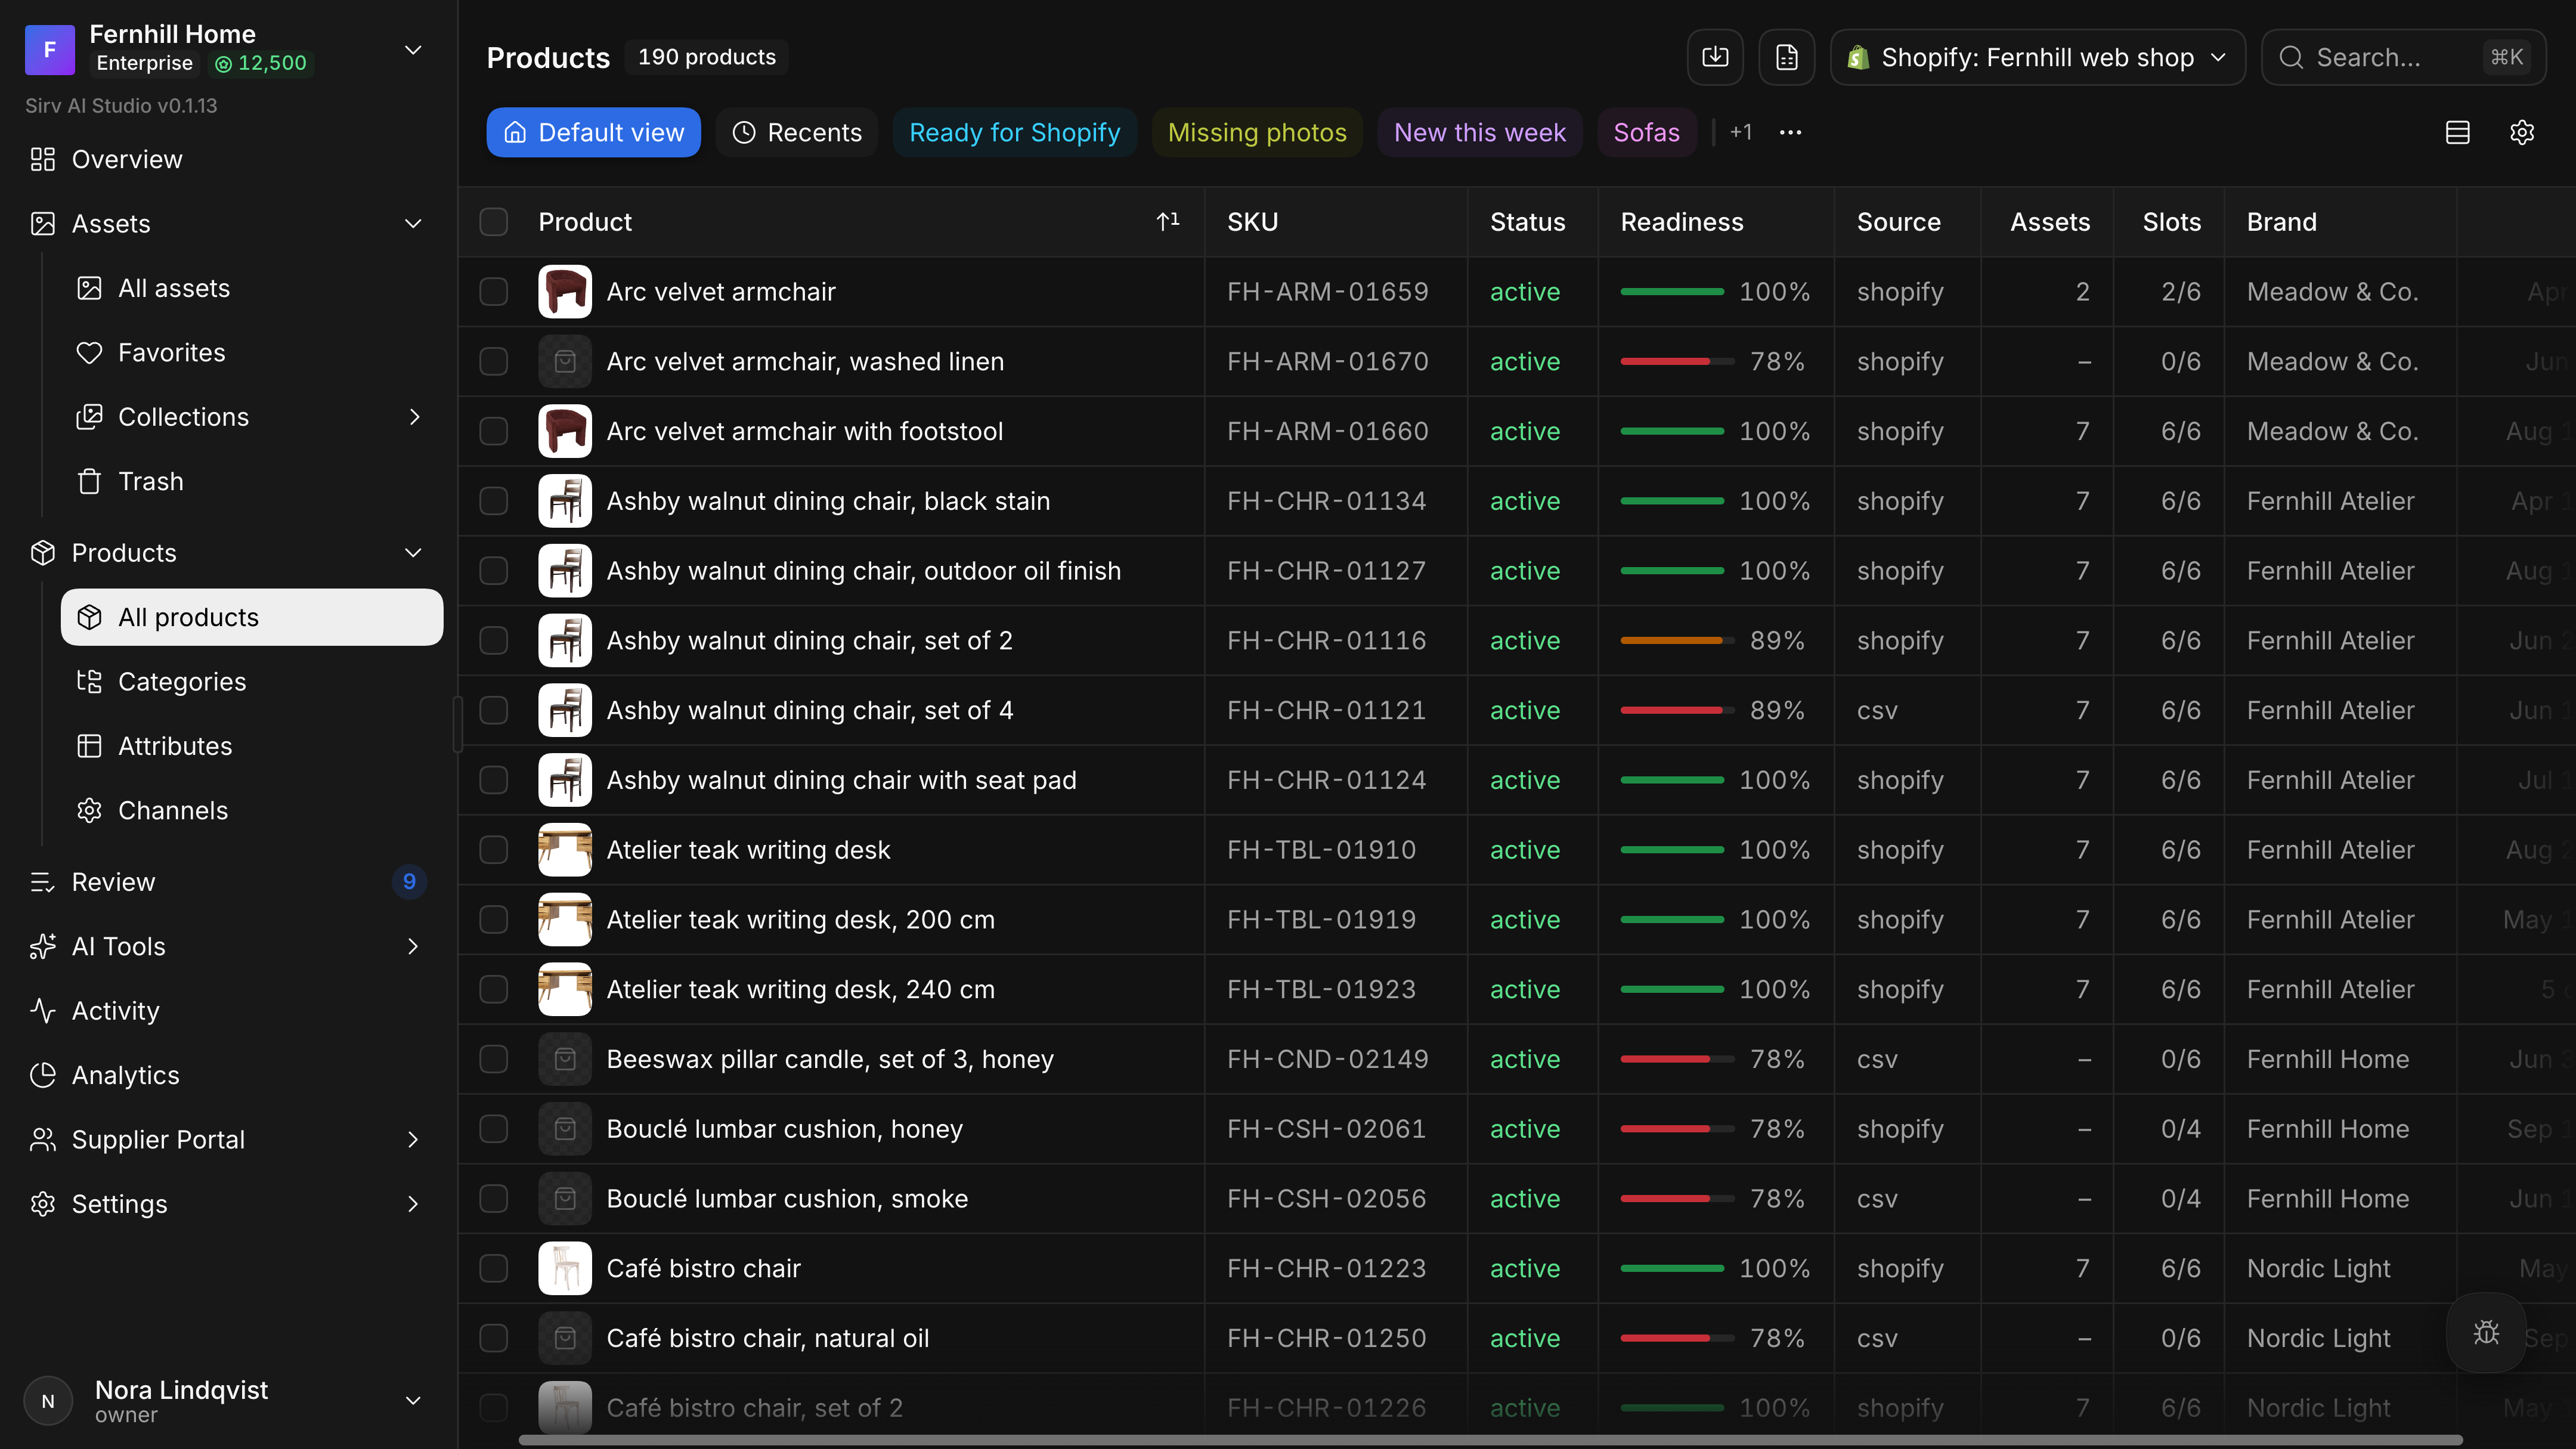Open All assets in sidebar
2576x1449 pixels.
coord(252,288)
